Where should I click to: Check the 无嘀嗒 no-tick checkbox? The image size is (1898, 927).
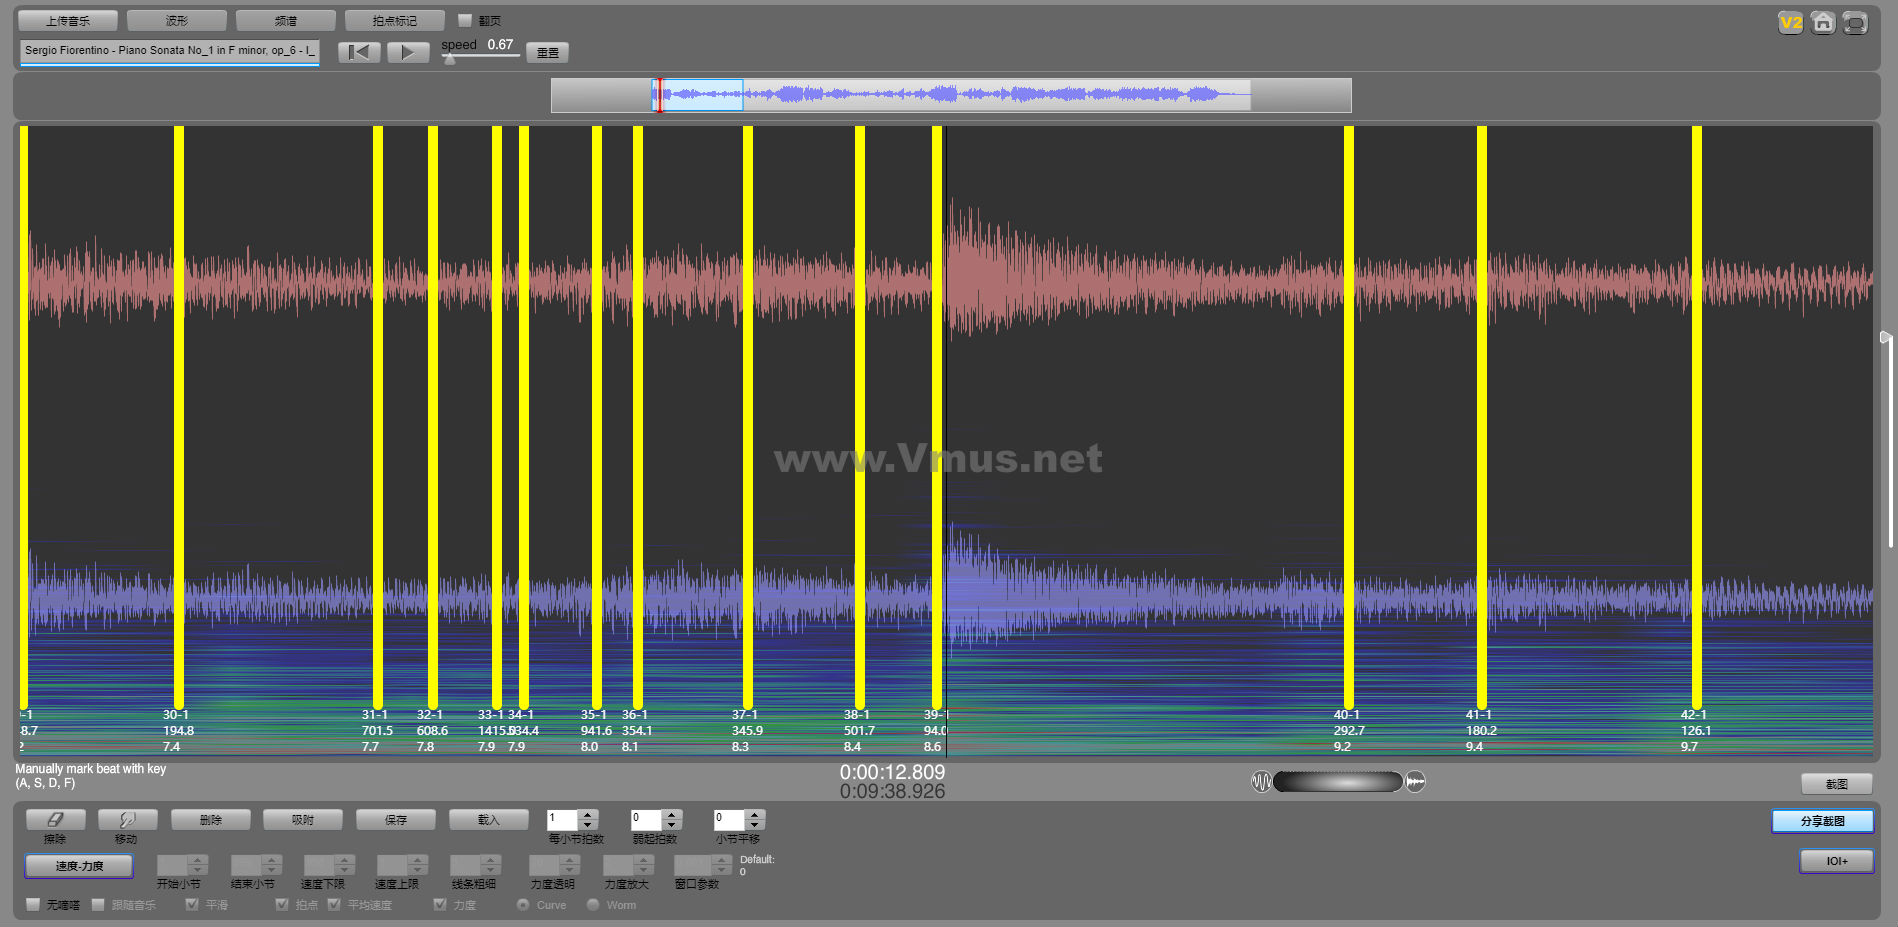pyautogui.click(x=33, y=905)
